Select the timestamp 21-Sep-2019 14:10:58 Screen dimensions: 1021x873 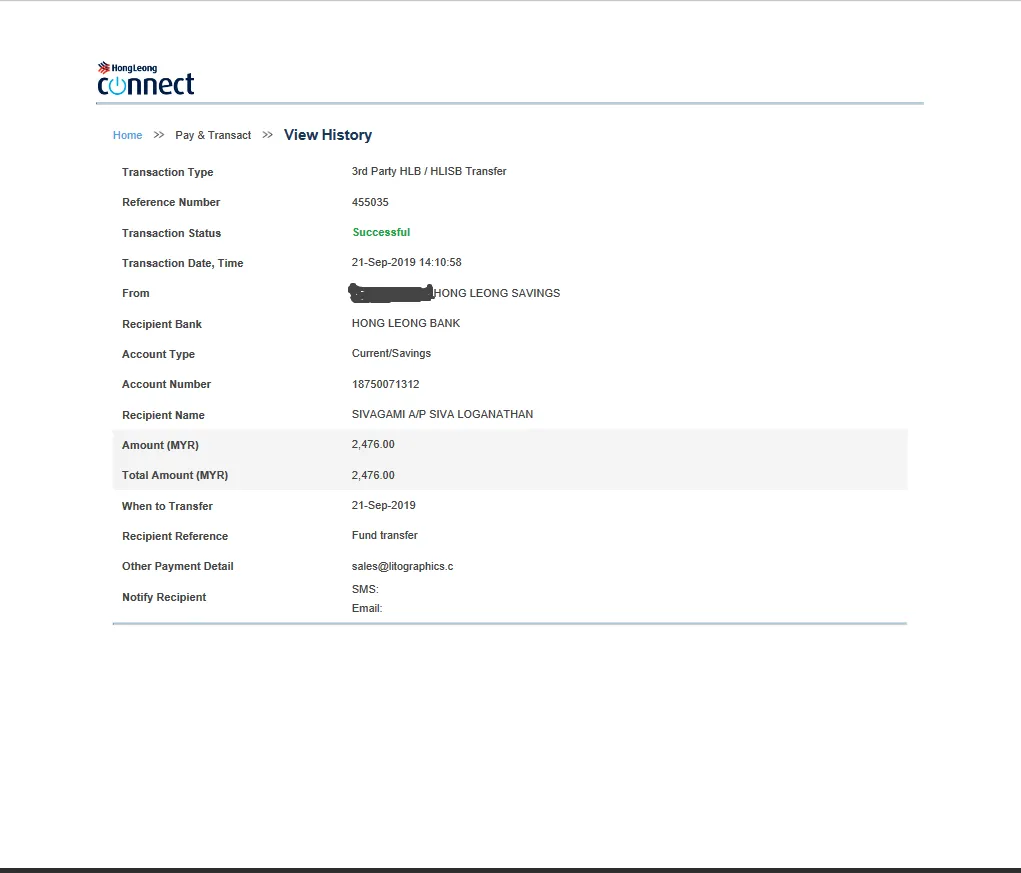coord(406,262)
